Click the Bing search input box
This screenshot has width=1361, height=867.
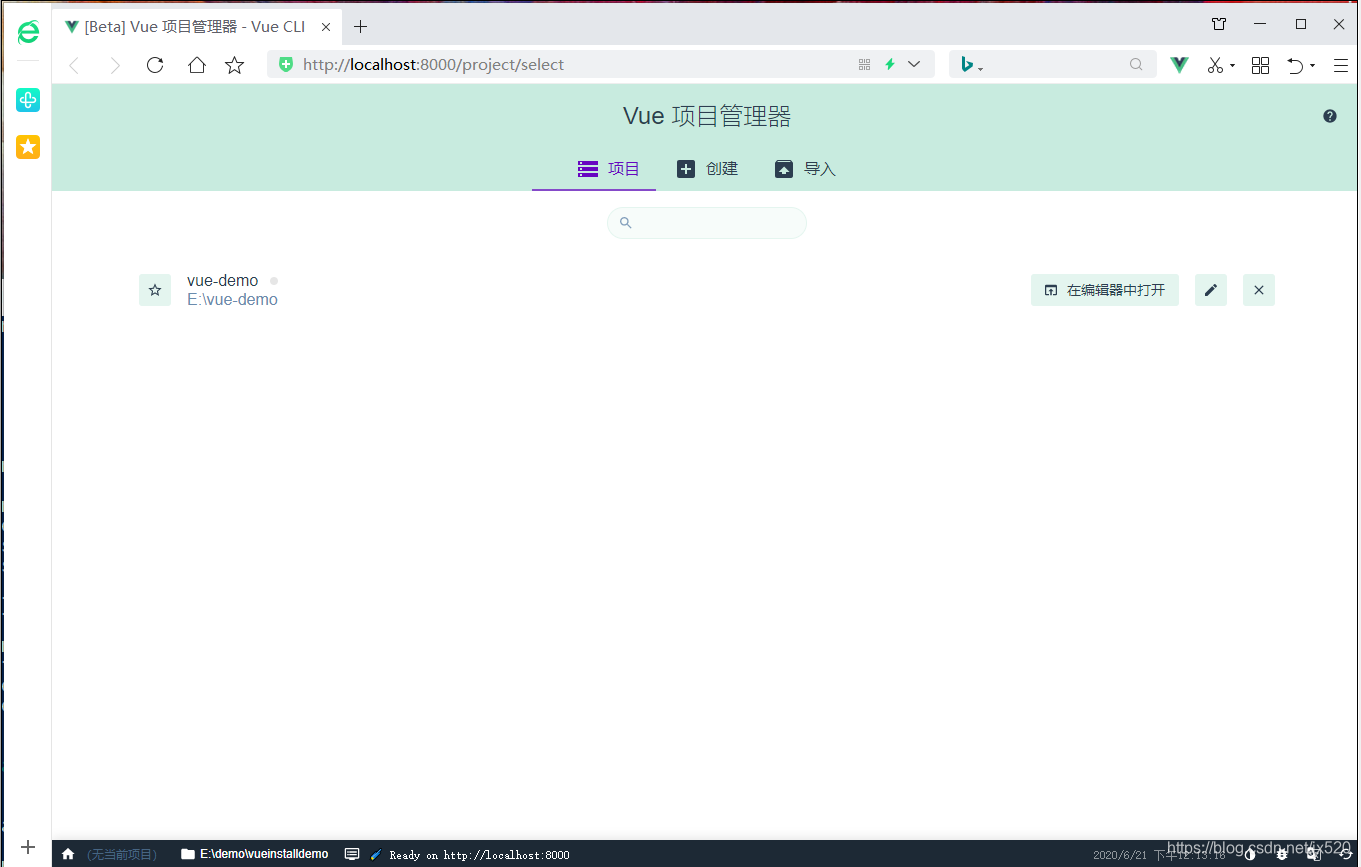pos(1055,65)
